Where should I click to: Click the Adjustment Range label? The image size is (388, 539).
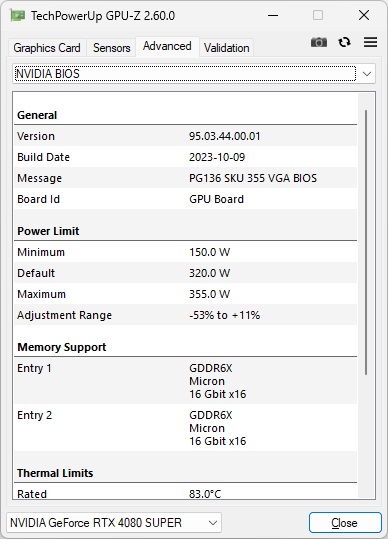click(65, 315)
